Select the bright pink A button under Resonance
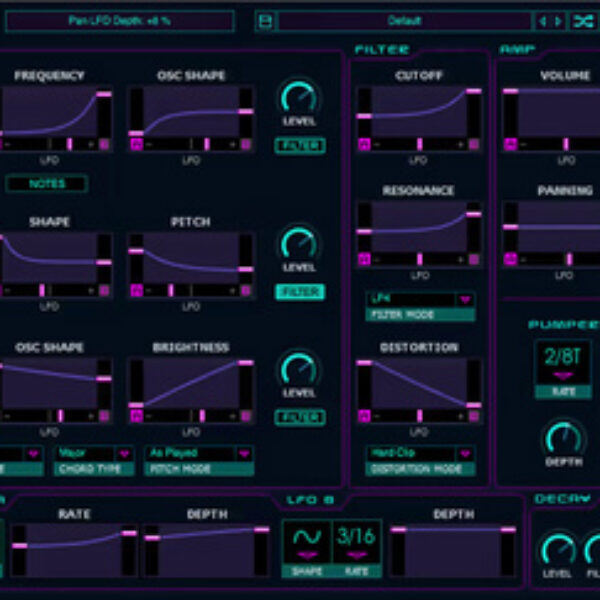Screen dimensions: 600x600 364,260
